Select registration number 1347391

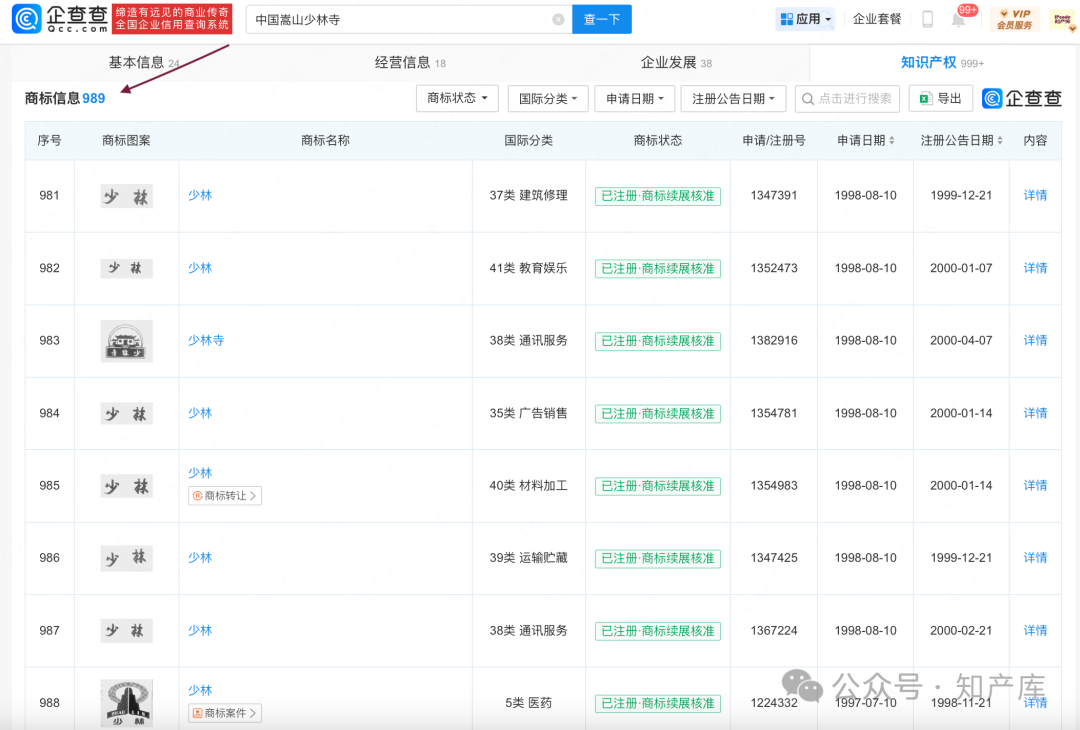pos(773,196)
